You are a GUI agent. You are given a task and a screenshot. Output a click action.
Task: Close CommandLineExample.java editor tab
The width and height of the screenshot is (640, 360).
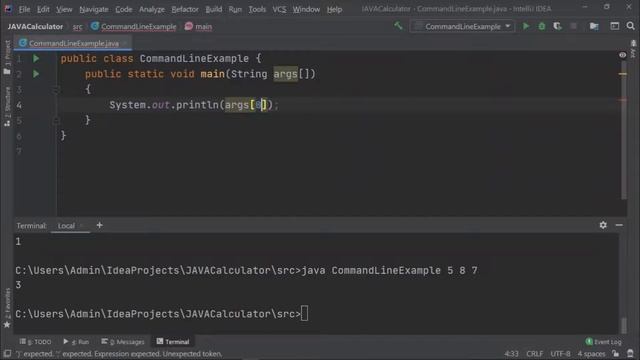pos(125,43)
